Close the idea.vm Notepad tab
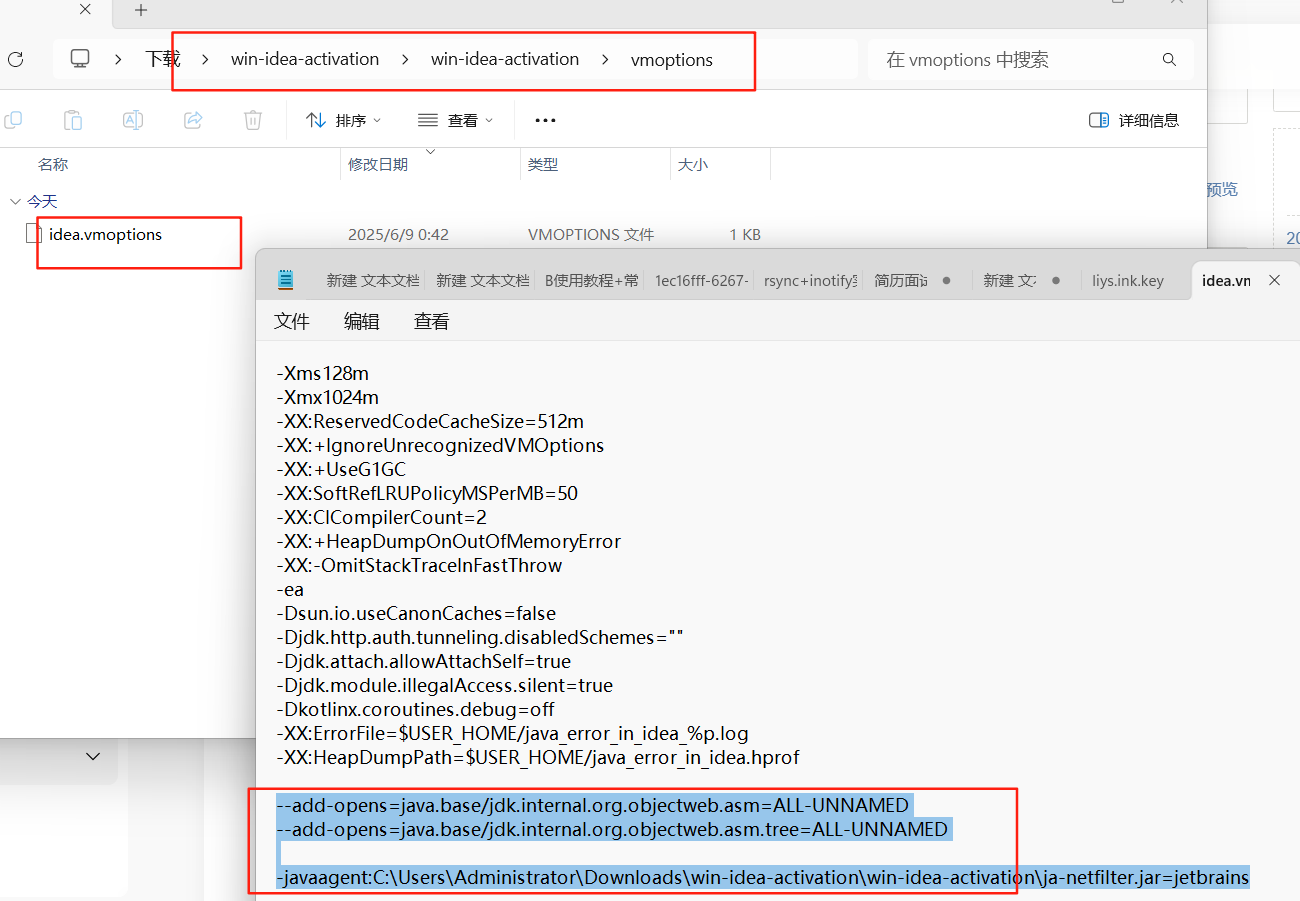Viewport: 1300px width, 901px height. tap(1274, 280)
